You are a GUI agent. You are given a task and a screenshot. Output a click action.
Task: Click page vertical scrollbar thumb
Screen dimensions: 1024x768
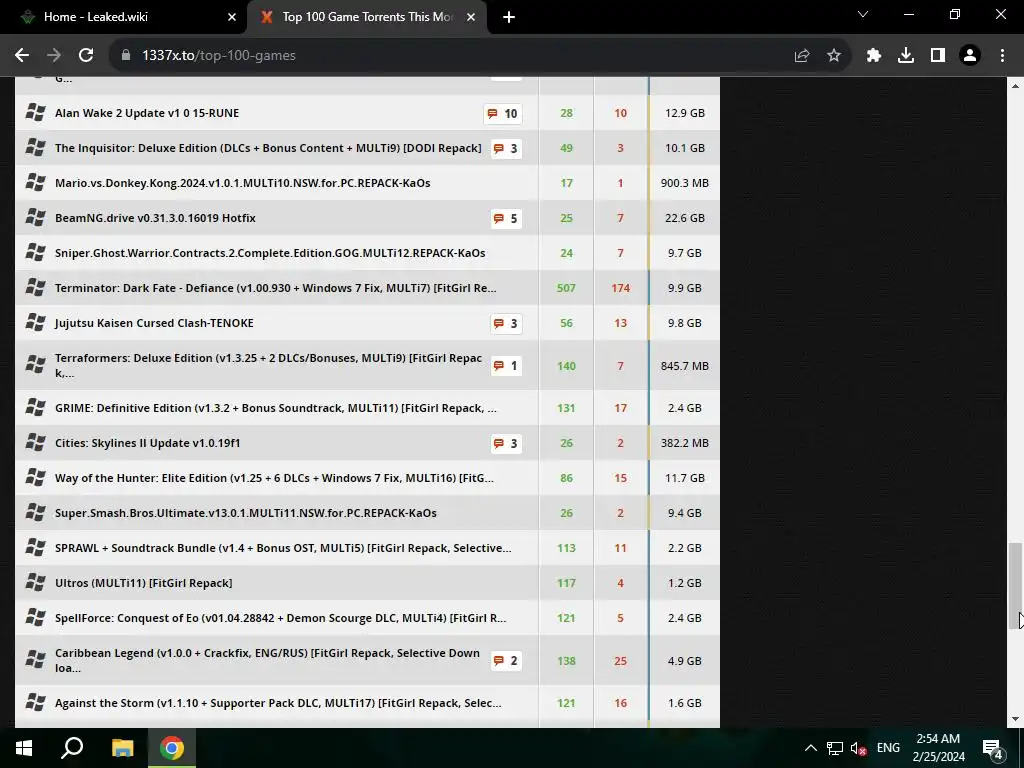(1015, 585)
